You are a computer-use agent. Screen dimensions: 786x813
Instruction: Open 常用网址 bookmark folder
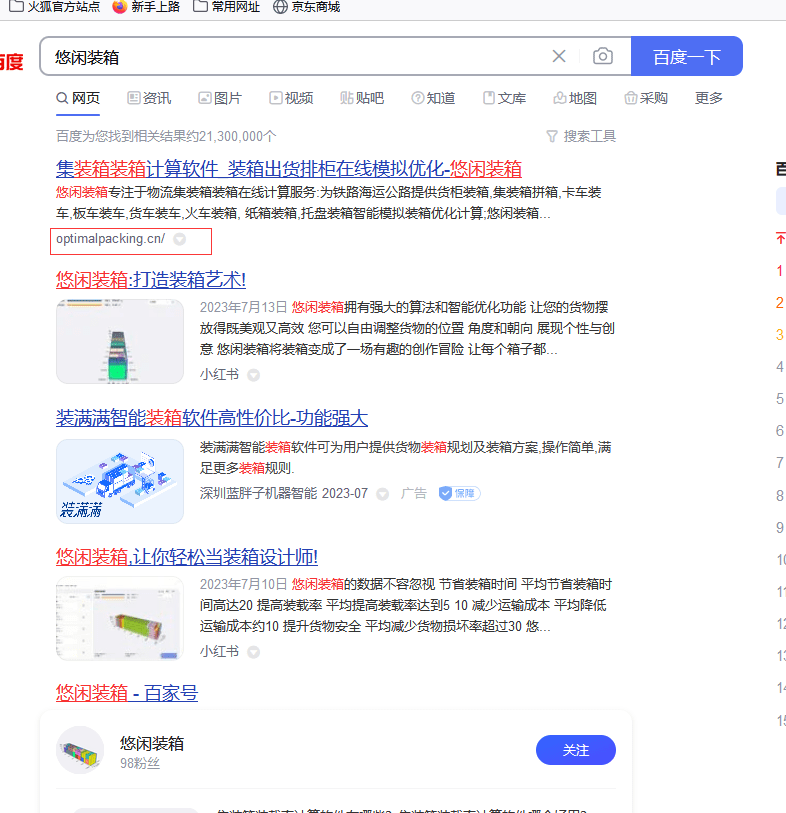(227, 7)
